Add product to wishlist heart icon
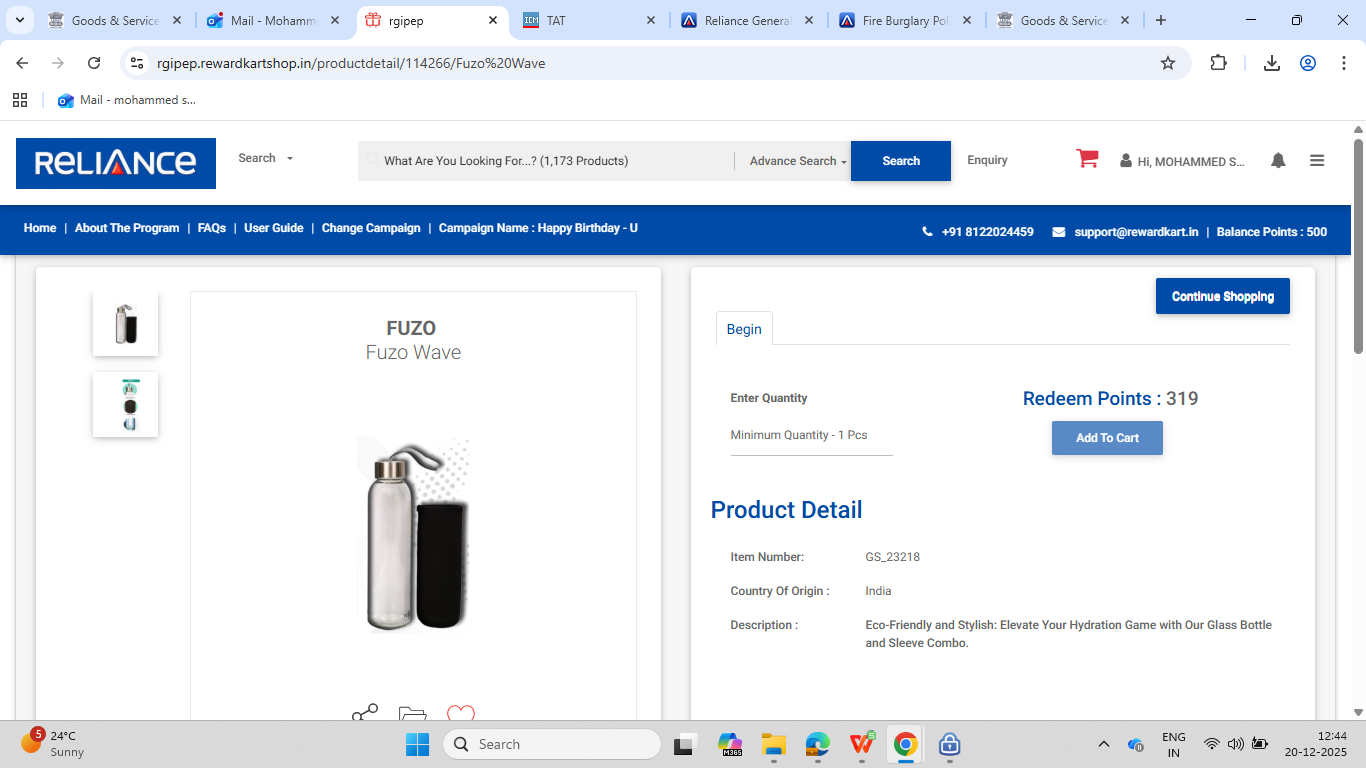Screen dimensions: 1366x768 coord(460,714)
